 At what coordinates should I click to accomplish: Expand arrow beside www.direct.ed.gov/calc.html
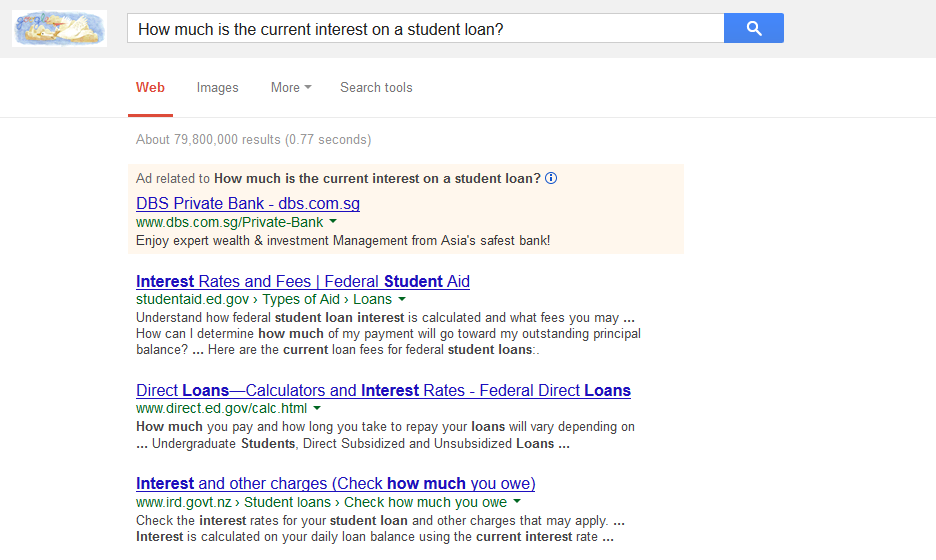pyautogui.click(x=317, y=409)
